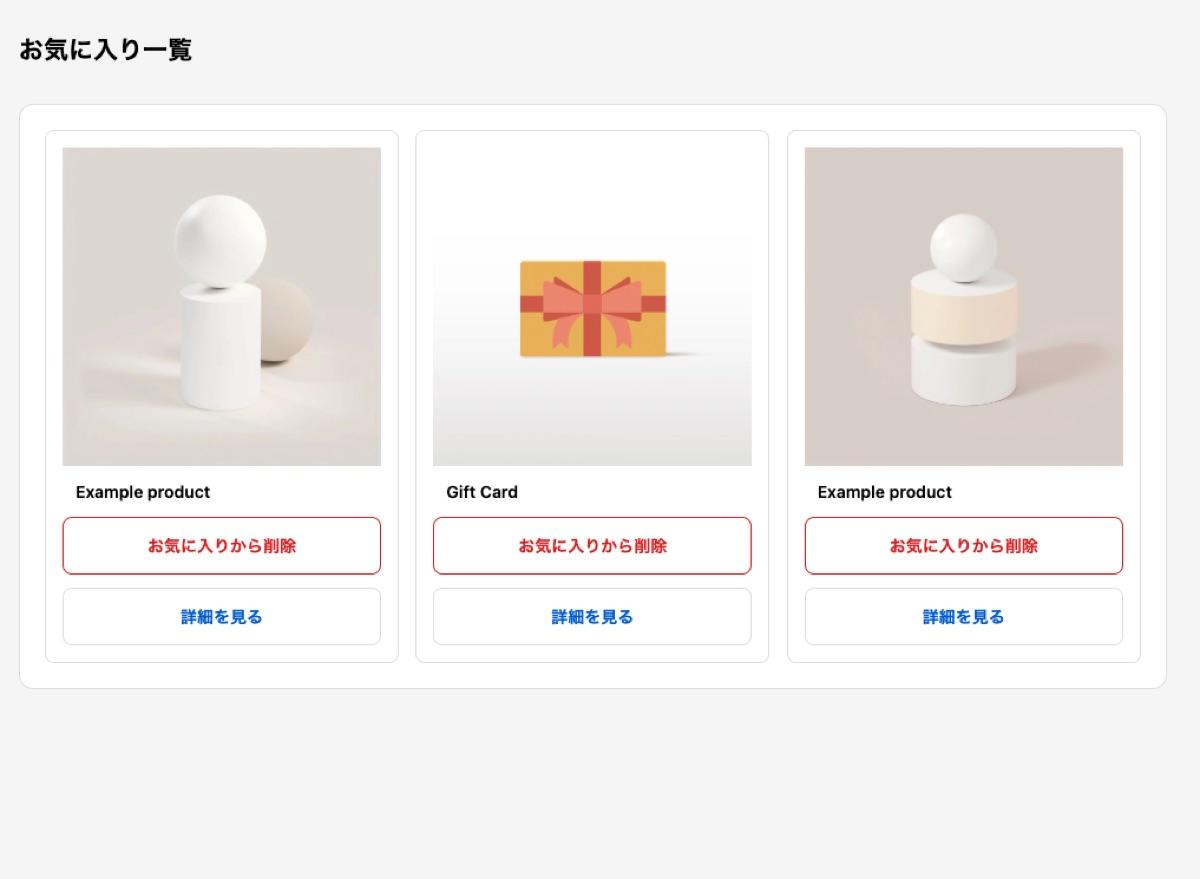Screen dimensions: 1200x879
Task: Select the Gift Card product title
Action: (x=482, y=491)
